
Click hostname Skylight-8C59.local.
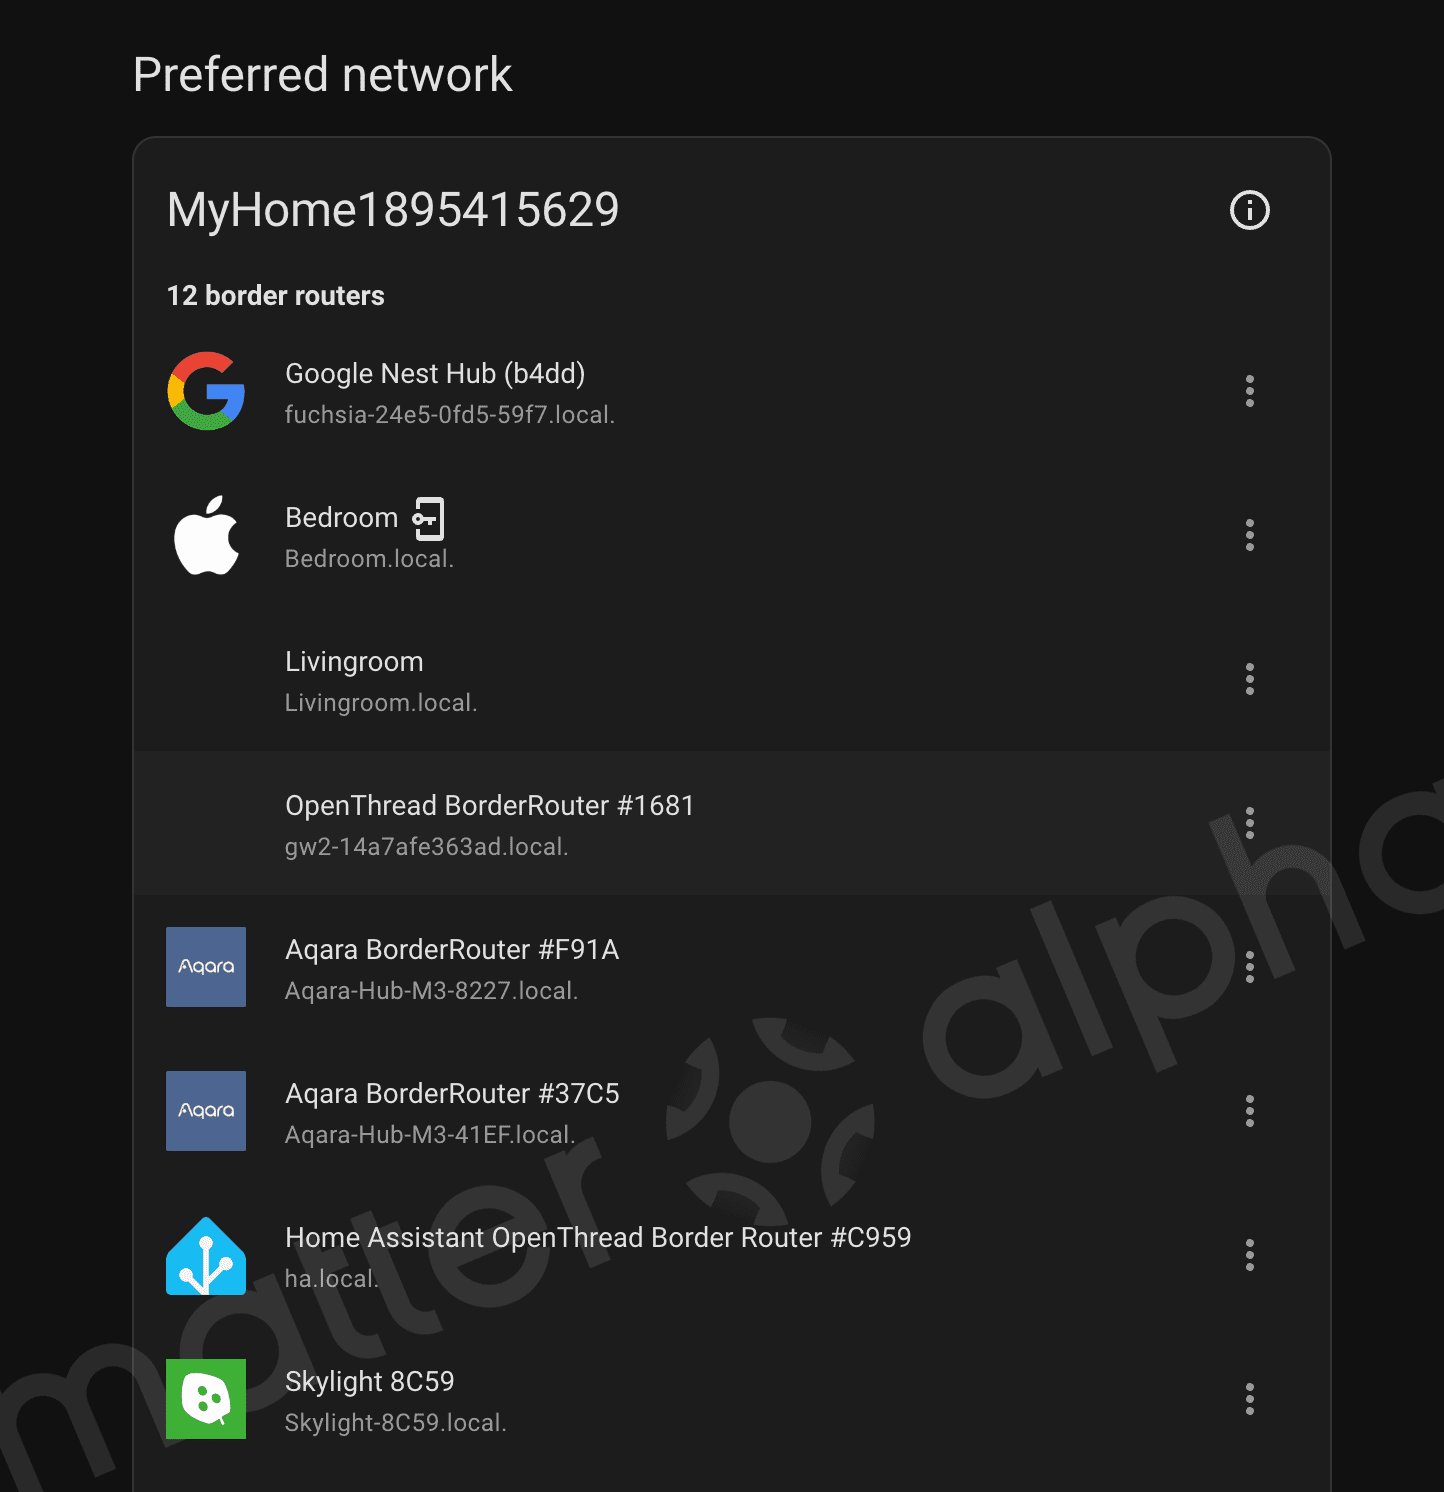point(396,1423)
